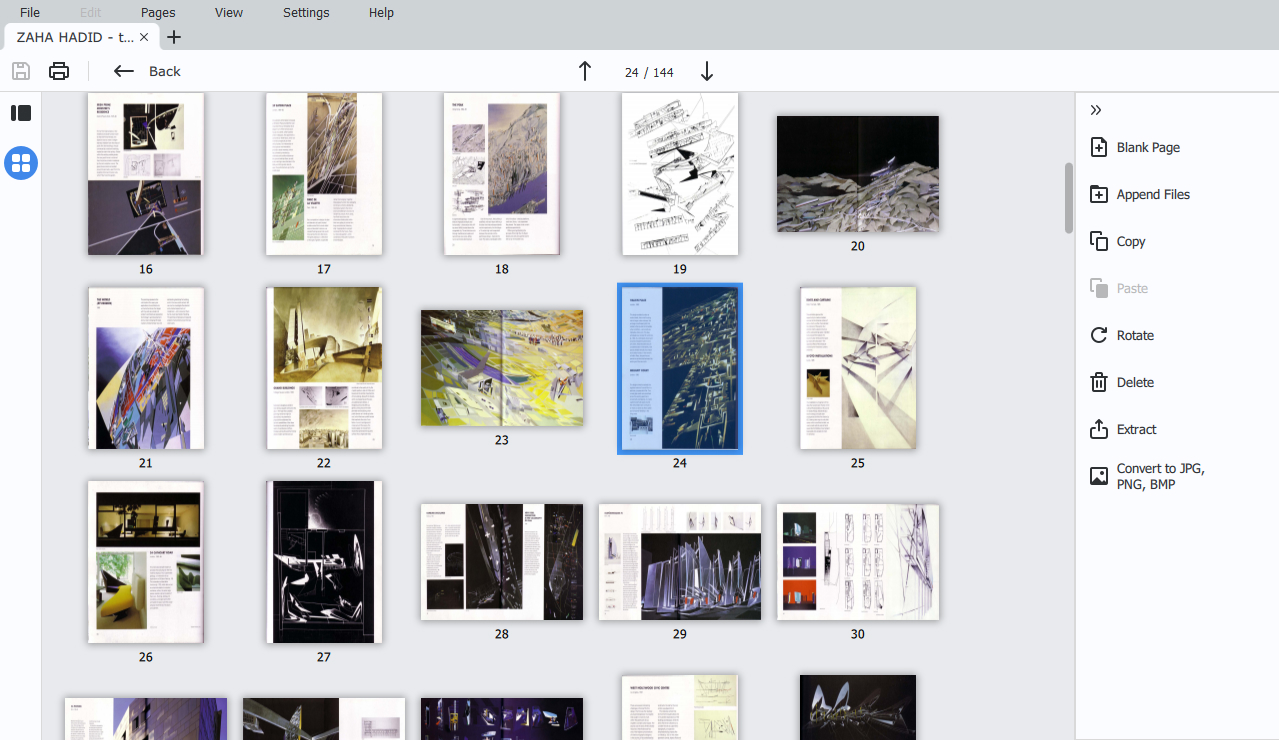Open the View menu
The image size is (1279, 740).
(x=229, y=13)
